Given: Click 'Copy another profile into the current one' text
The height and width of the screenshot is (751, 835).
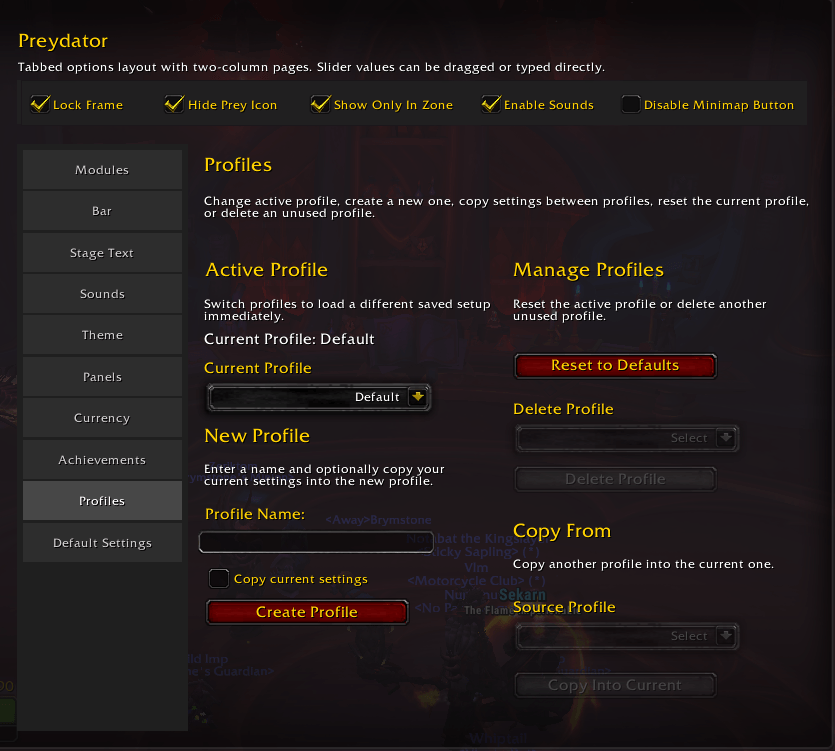Looking at the screenshot, I should [643, 564].
